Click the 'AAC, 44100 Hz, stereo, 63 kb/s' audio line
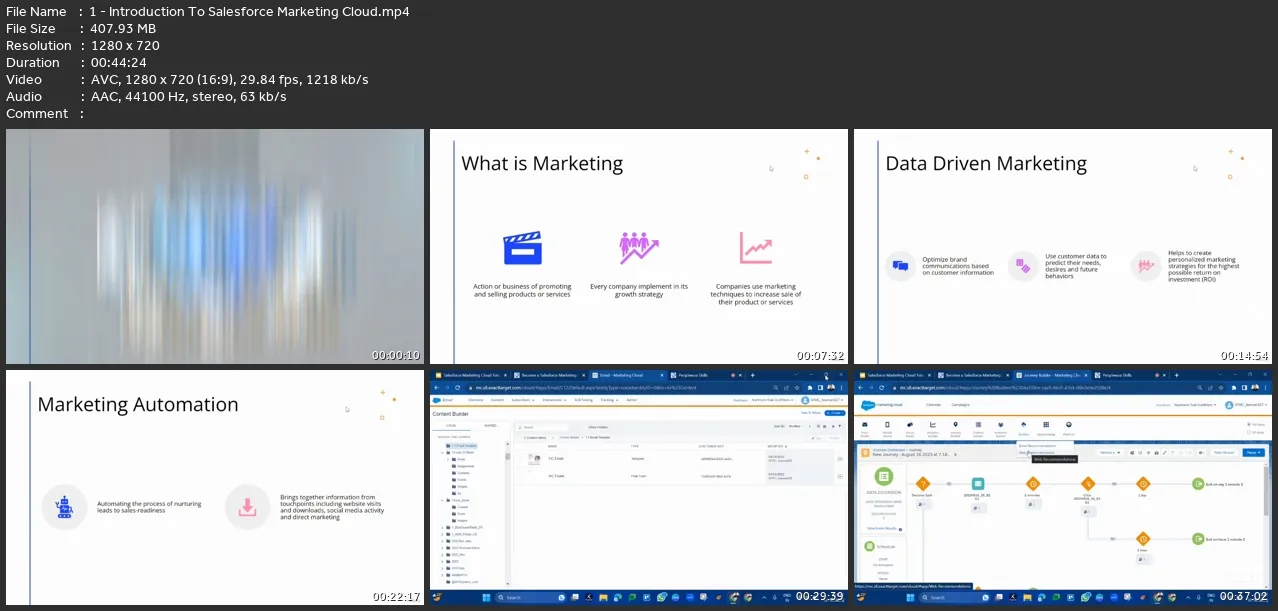The height and width of the screenshot is (611, 1278). coord(188,96)
